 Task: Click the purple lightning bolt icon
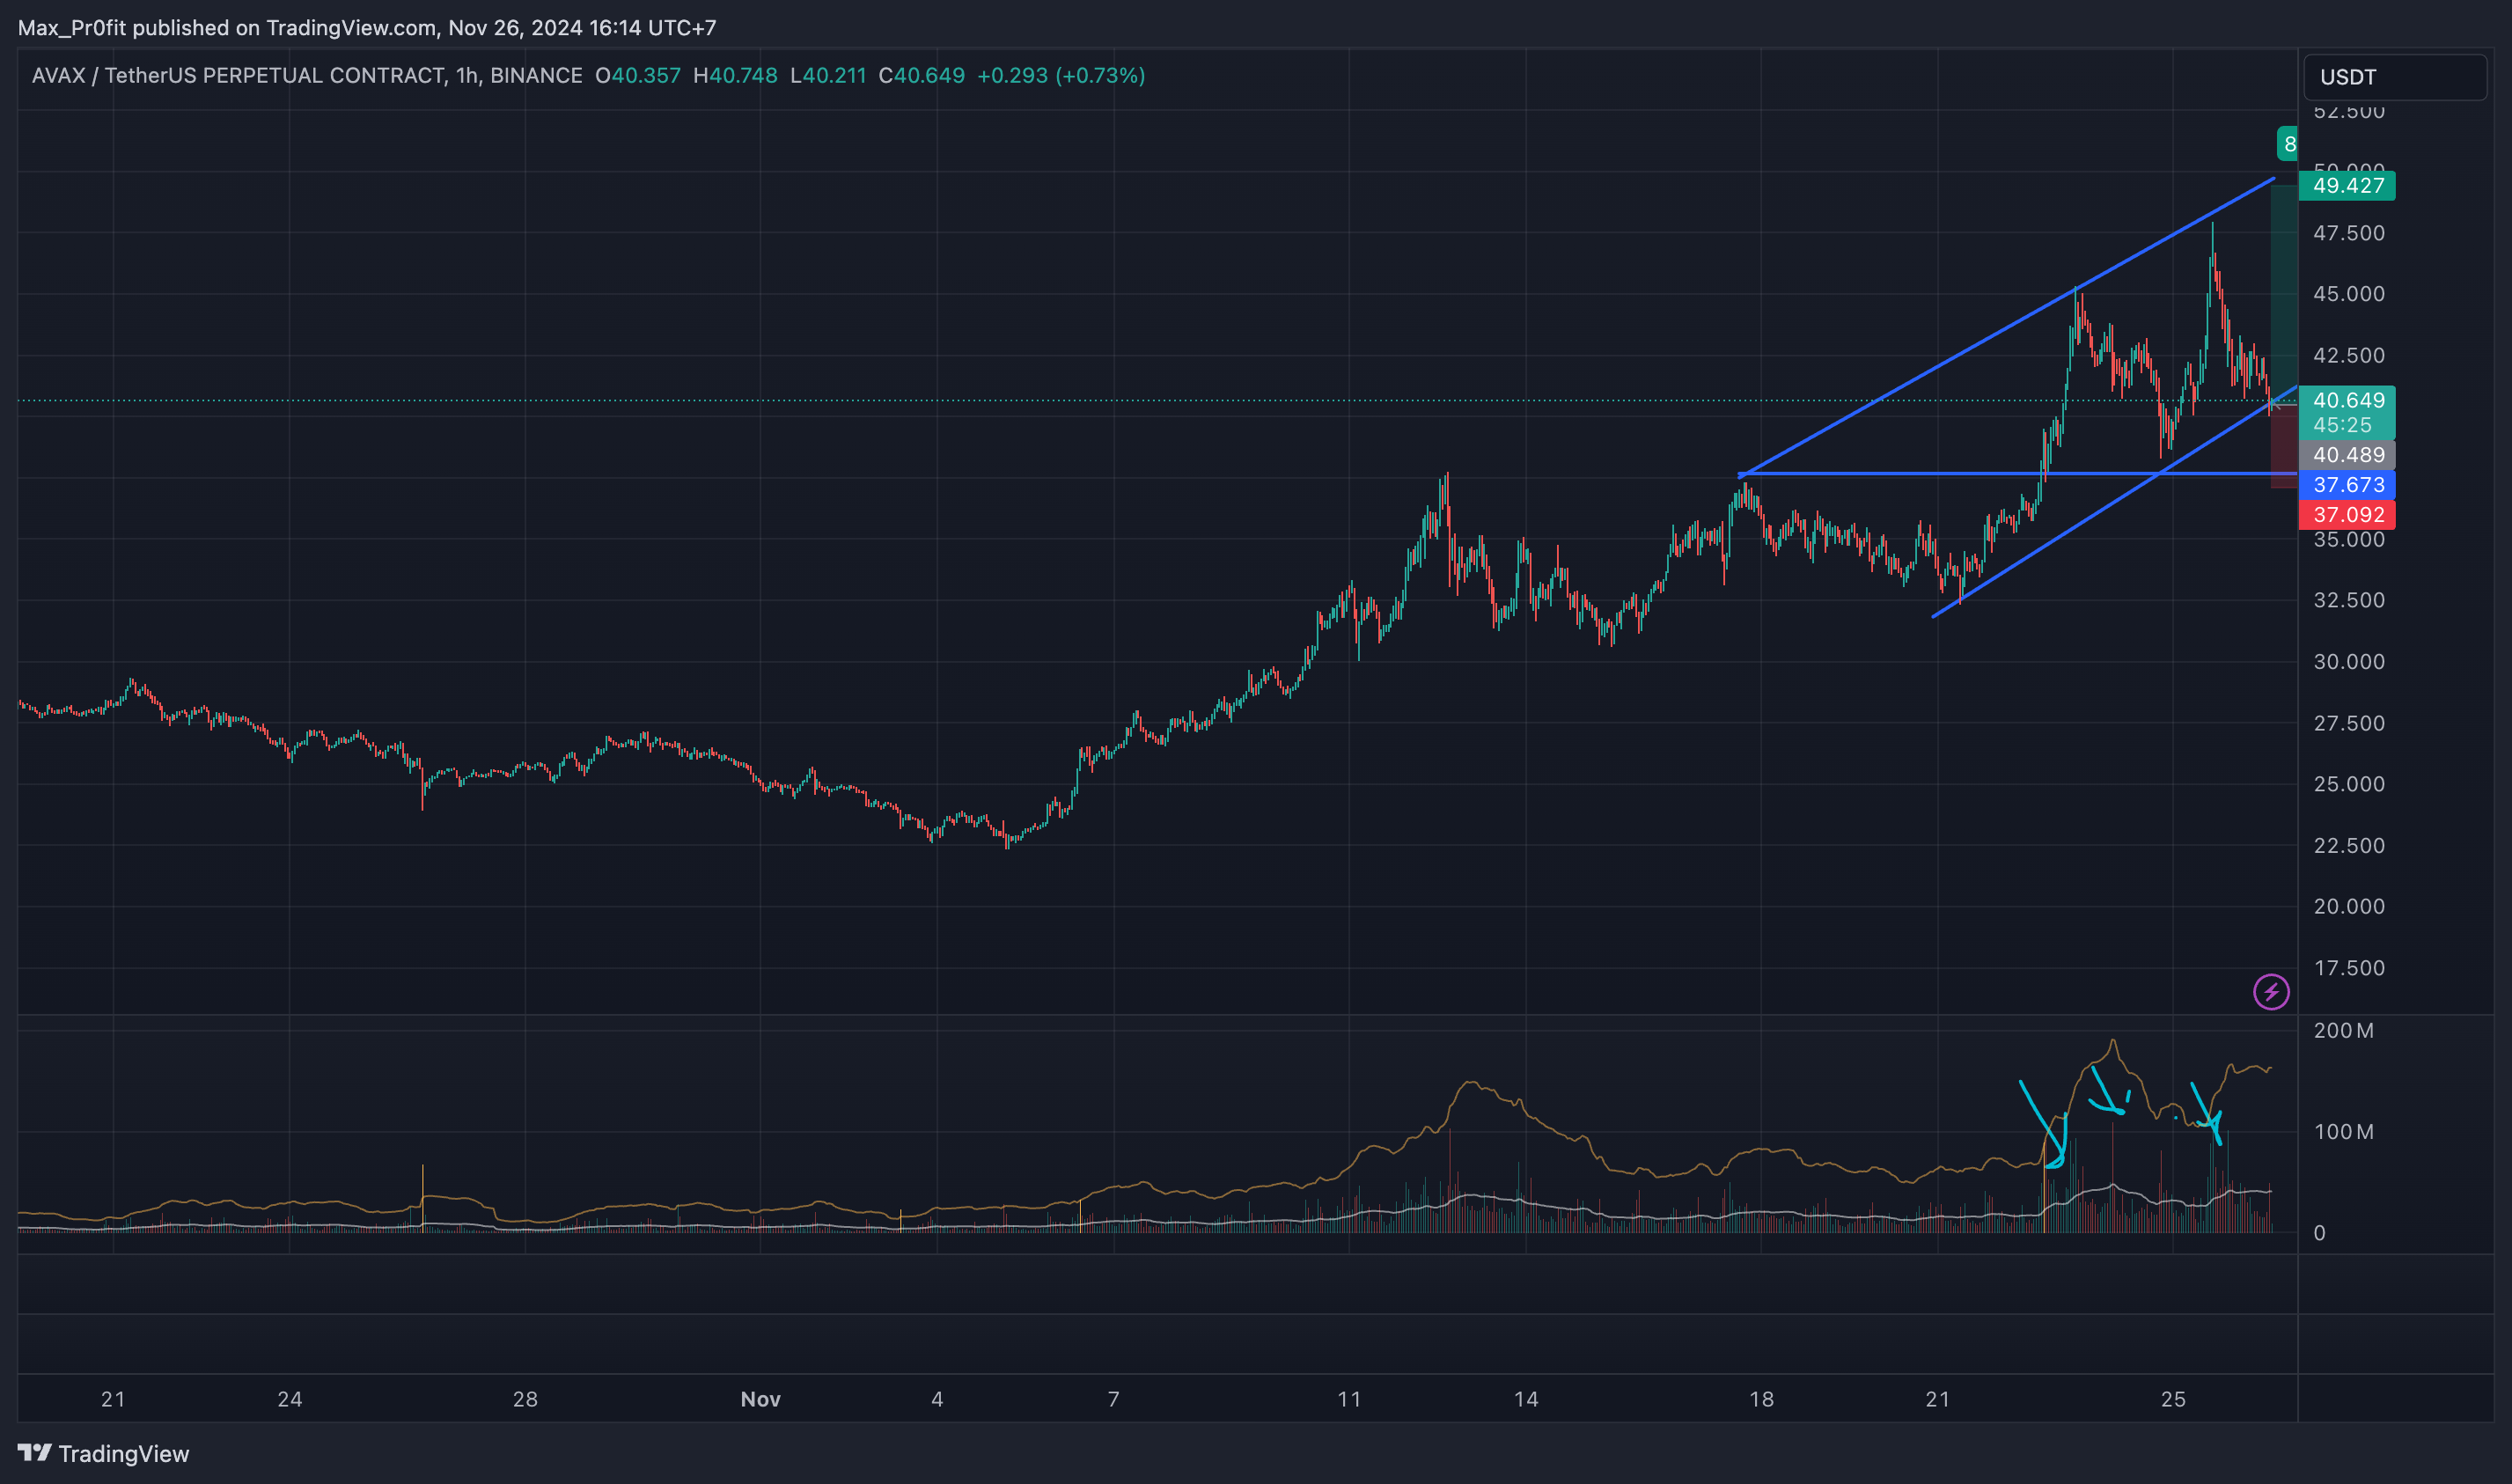point(2271,992)
